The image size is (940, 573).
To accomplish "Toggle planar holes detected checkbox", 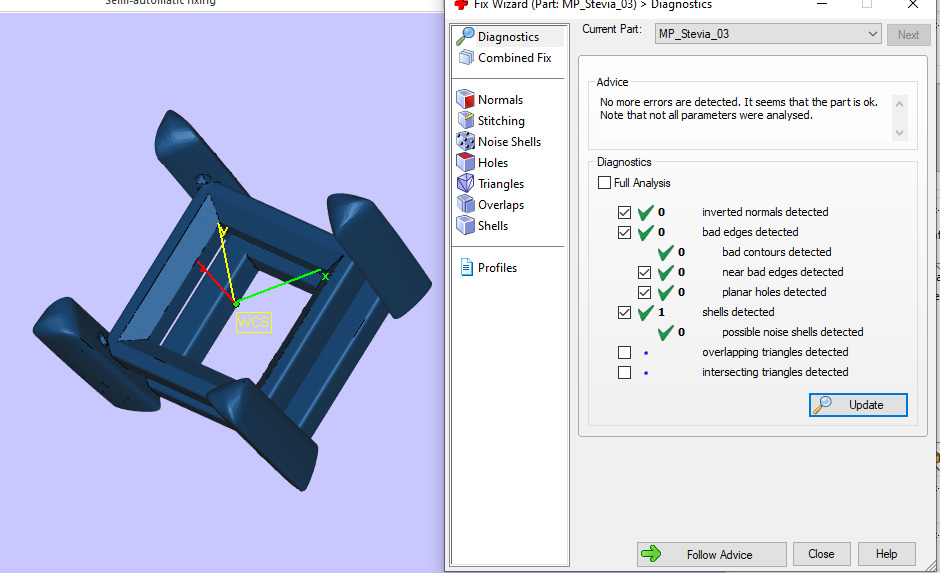I will pyautogui.click(x=644, y=292).
